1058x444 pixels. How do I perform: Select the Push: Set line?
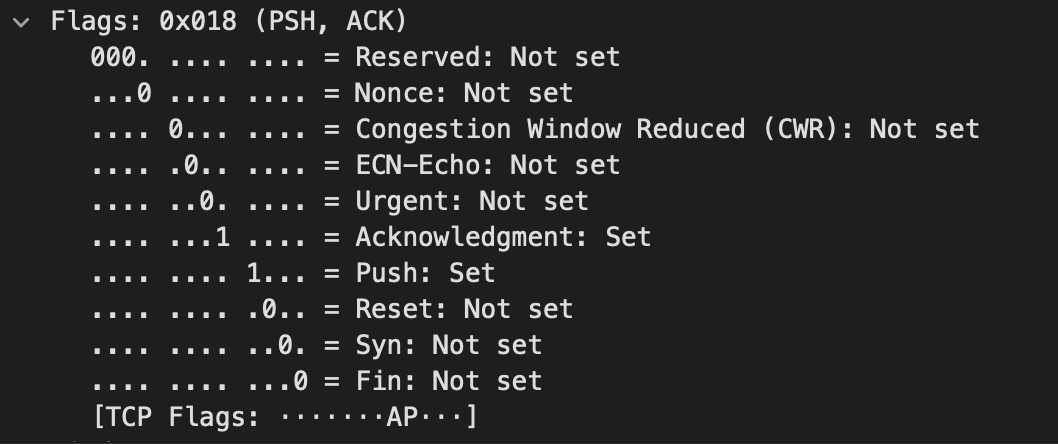coord(293,273)
